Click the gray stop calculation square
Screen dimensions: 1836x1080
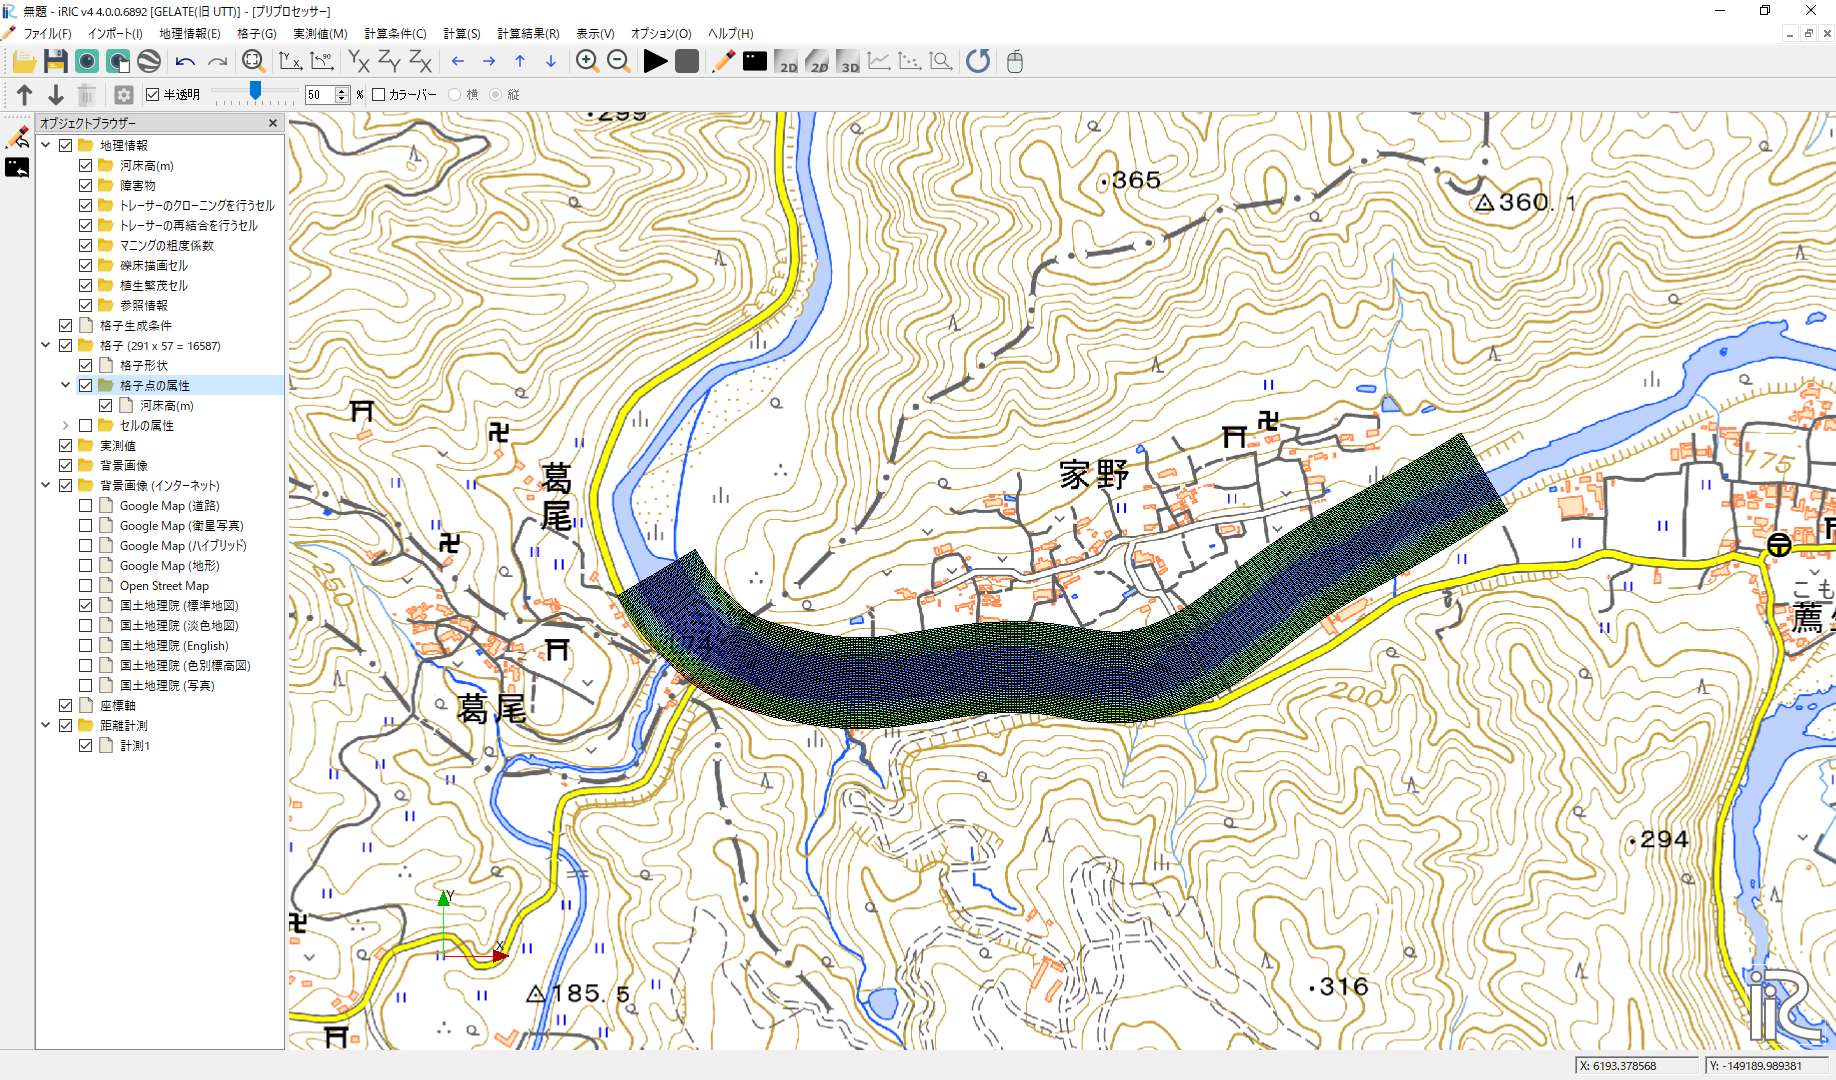coord(687,62)
